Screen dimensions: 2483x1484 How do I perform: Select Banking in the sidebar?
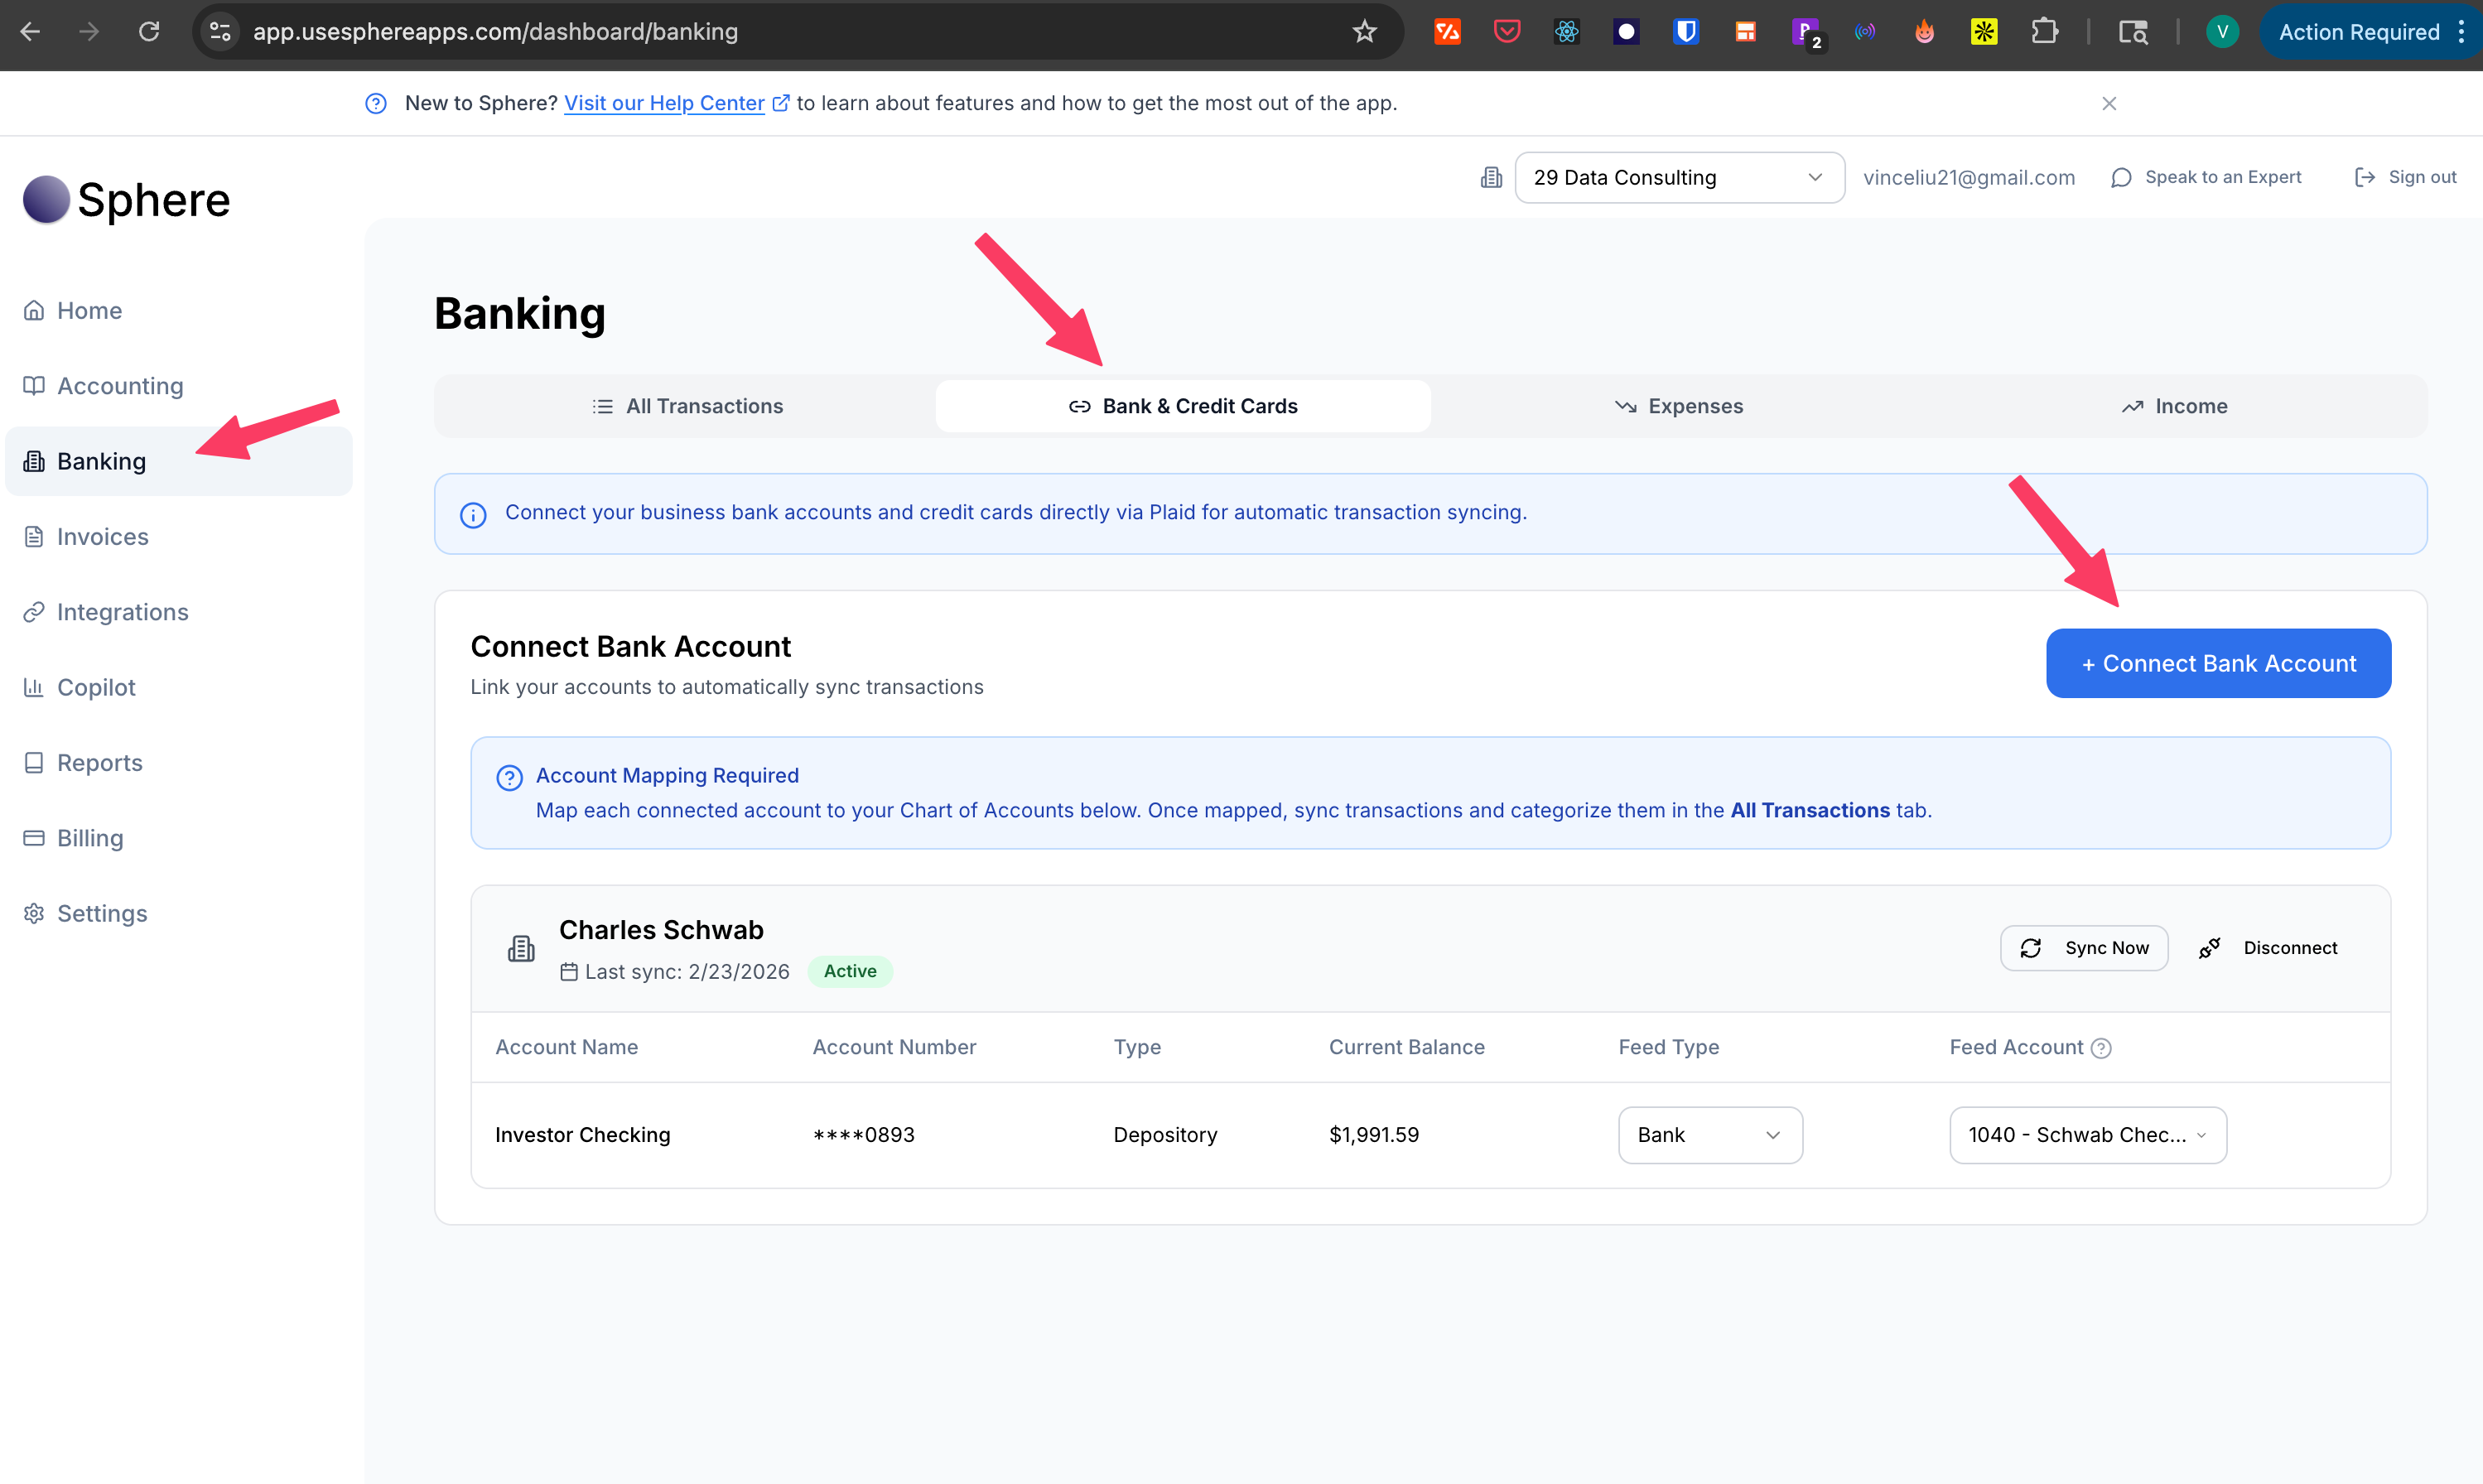click(179, 461)
